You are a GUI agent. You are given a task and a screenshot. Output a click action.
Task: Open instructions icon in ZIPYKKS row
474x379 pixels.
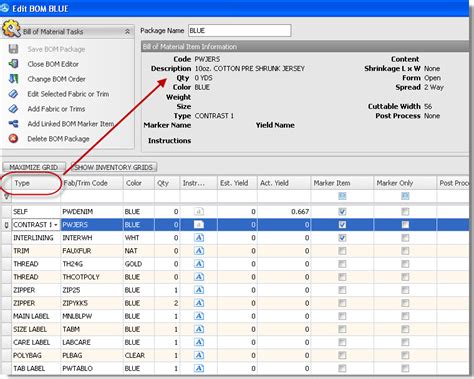pyautogui.click(x=199, y=303)
